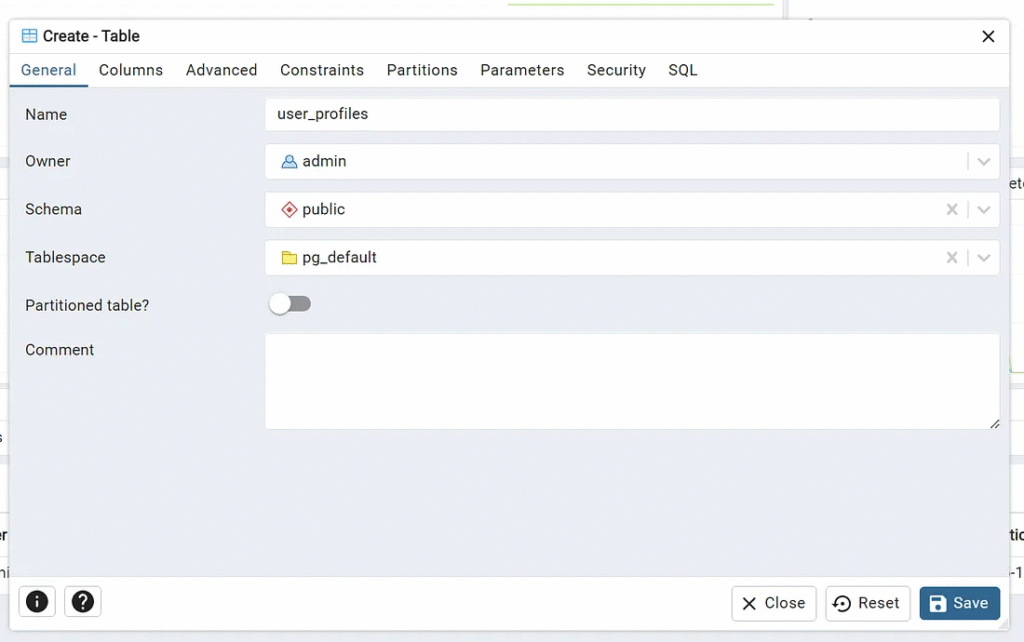This screenshot has width=1024, height=642.
Task: Go to the Parameters tab
Action: point(522,71)
